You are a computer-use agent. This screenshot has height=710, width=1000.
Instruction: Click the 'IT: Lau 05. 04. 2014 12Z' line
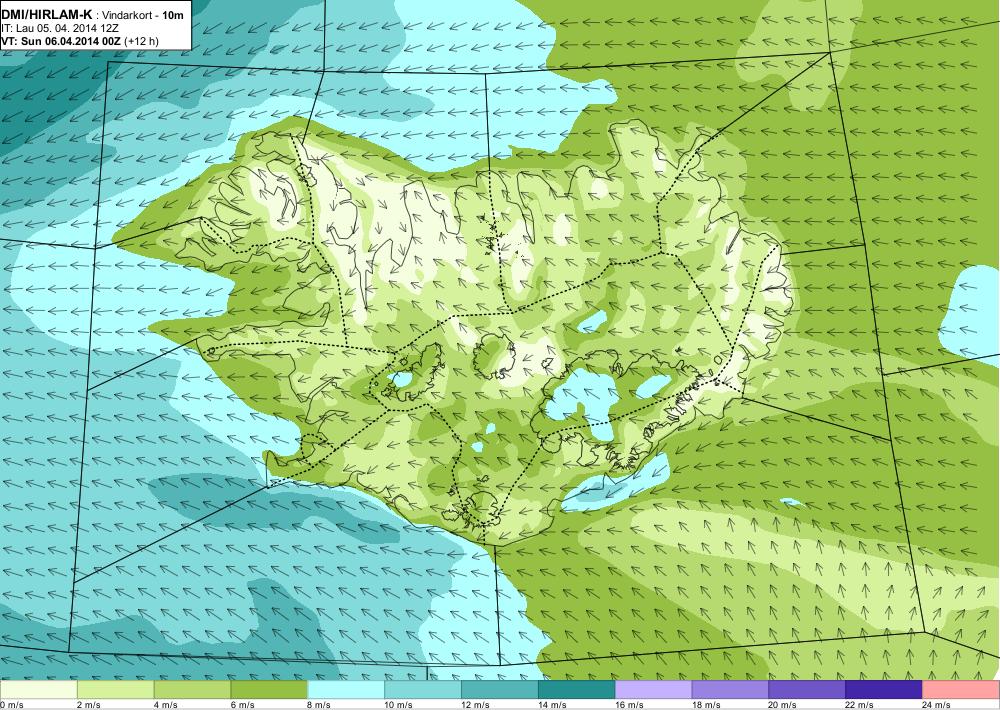[59, 29]
